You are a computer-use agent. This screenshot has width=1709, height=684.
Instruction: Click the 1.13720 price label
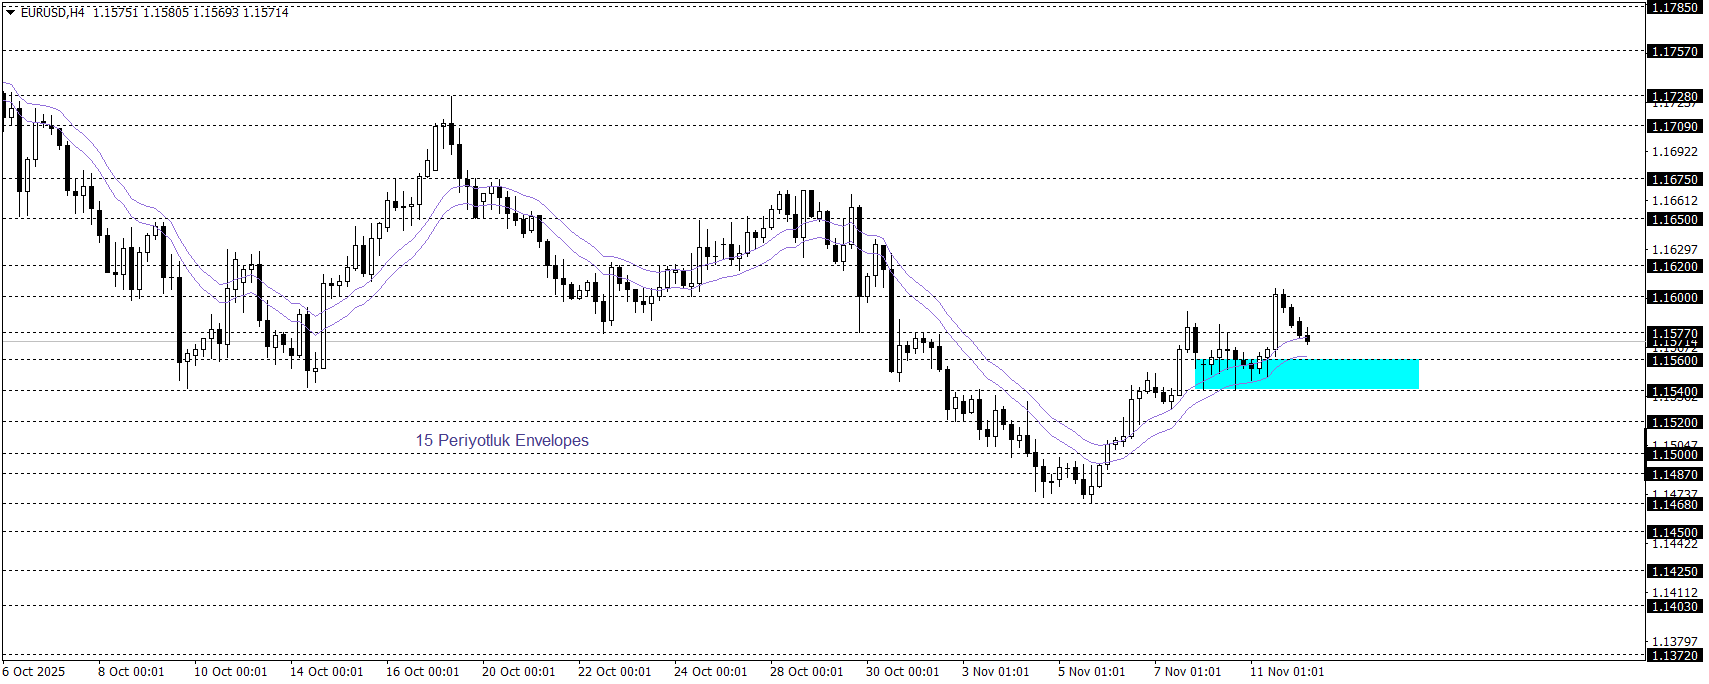pyautogui.click(x=1674, y=655)
